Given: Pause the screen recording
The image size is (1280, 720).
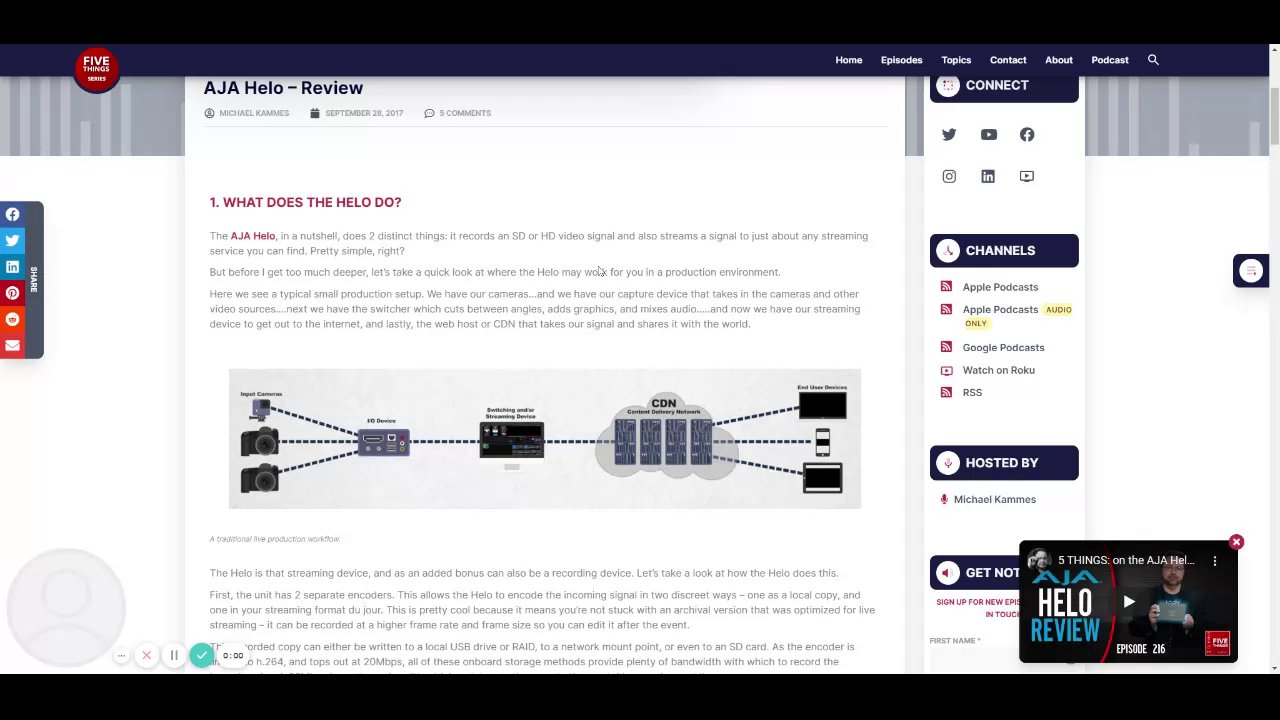Looking at the screenshot, I should coord(174,656).
